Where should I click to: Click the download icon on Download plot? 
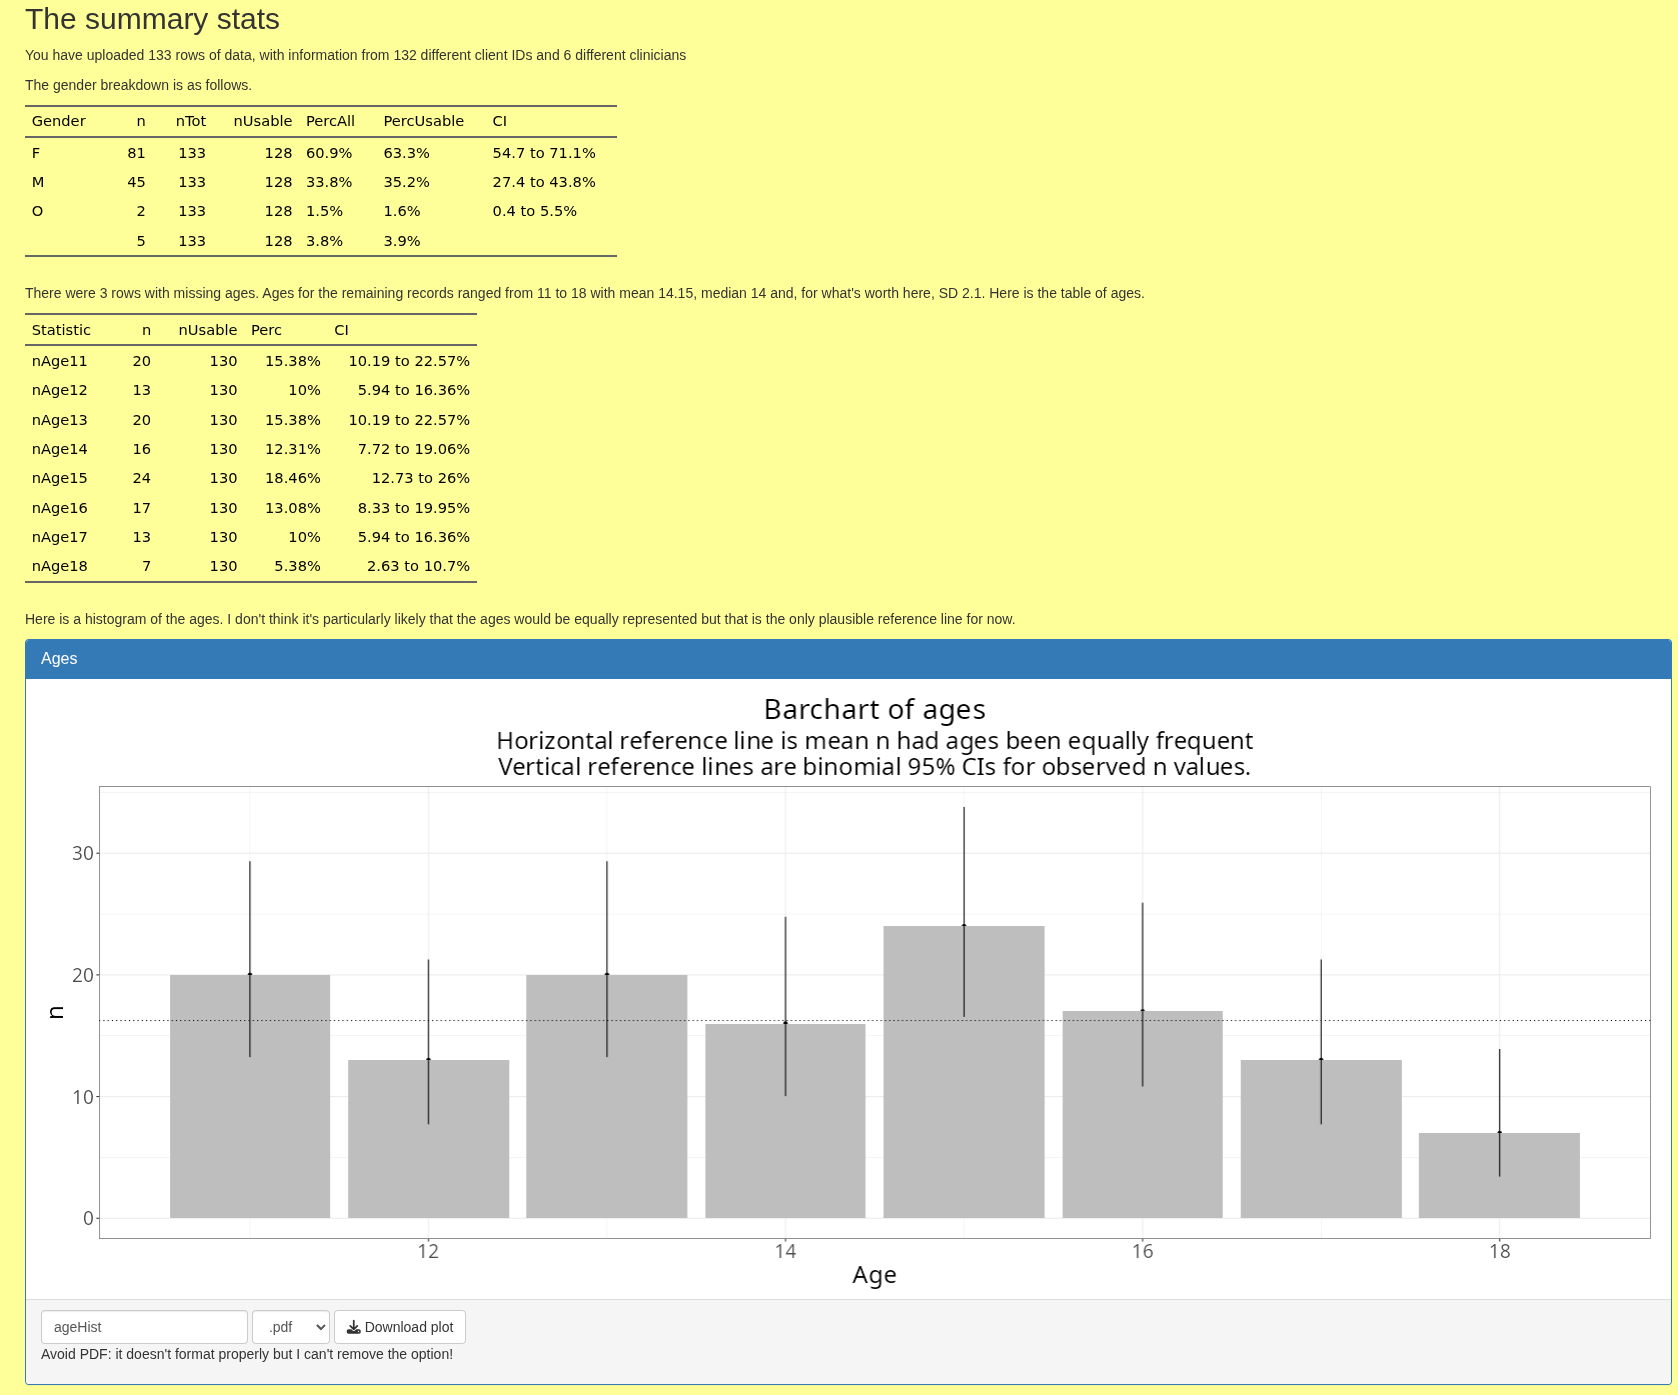(353, 1327)
